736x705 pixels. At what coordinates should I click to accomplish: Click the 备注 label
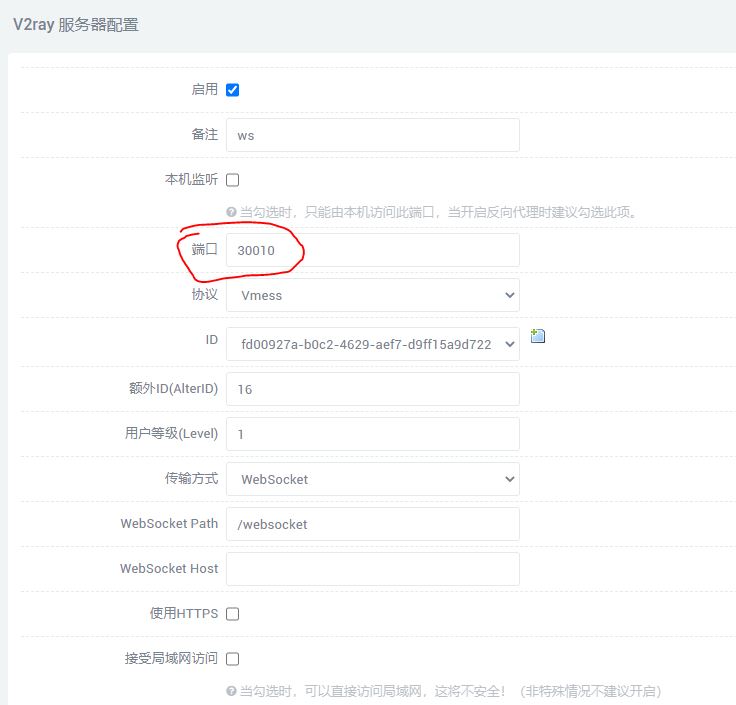click(x=205, y=135)
